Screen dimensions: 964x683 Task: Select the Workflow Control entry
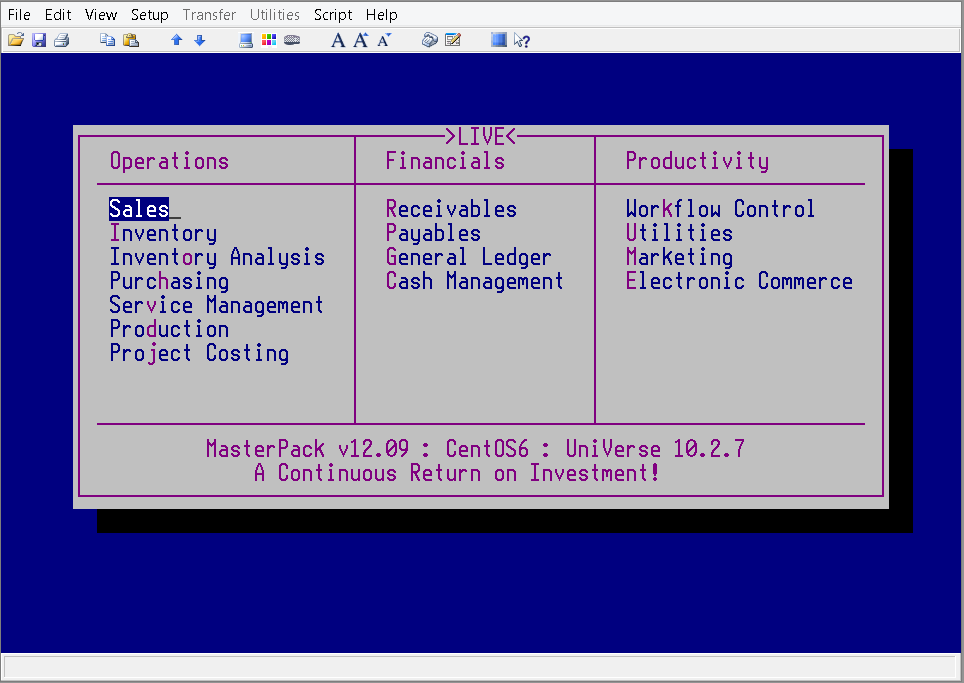(721, 209)
